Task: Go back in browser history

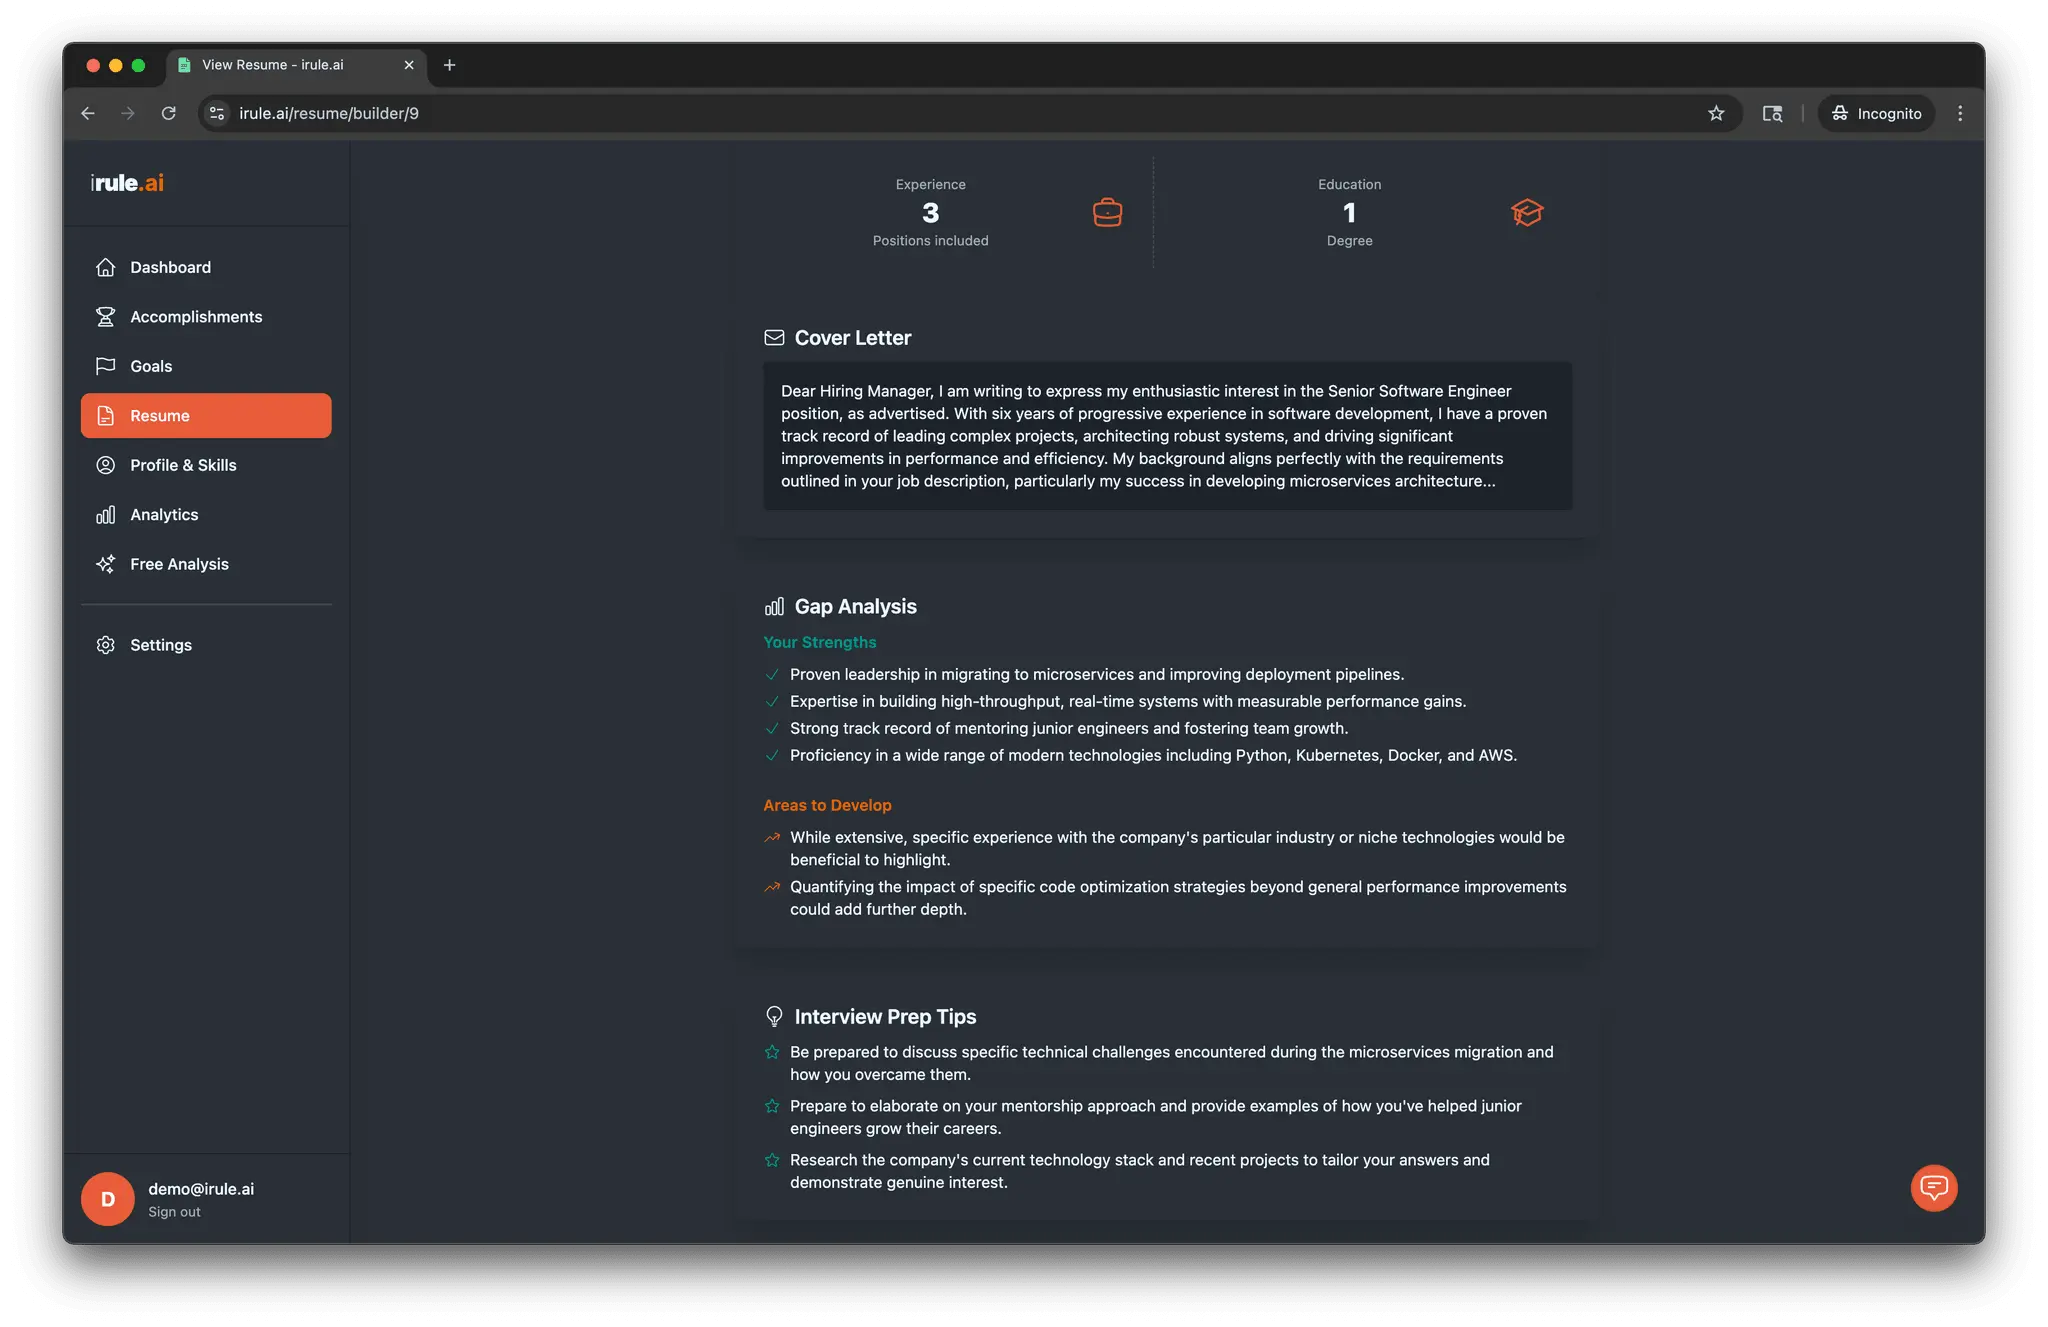Action: [88, 113]
